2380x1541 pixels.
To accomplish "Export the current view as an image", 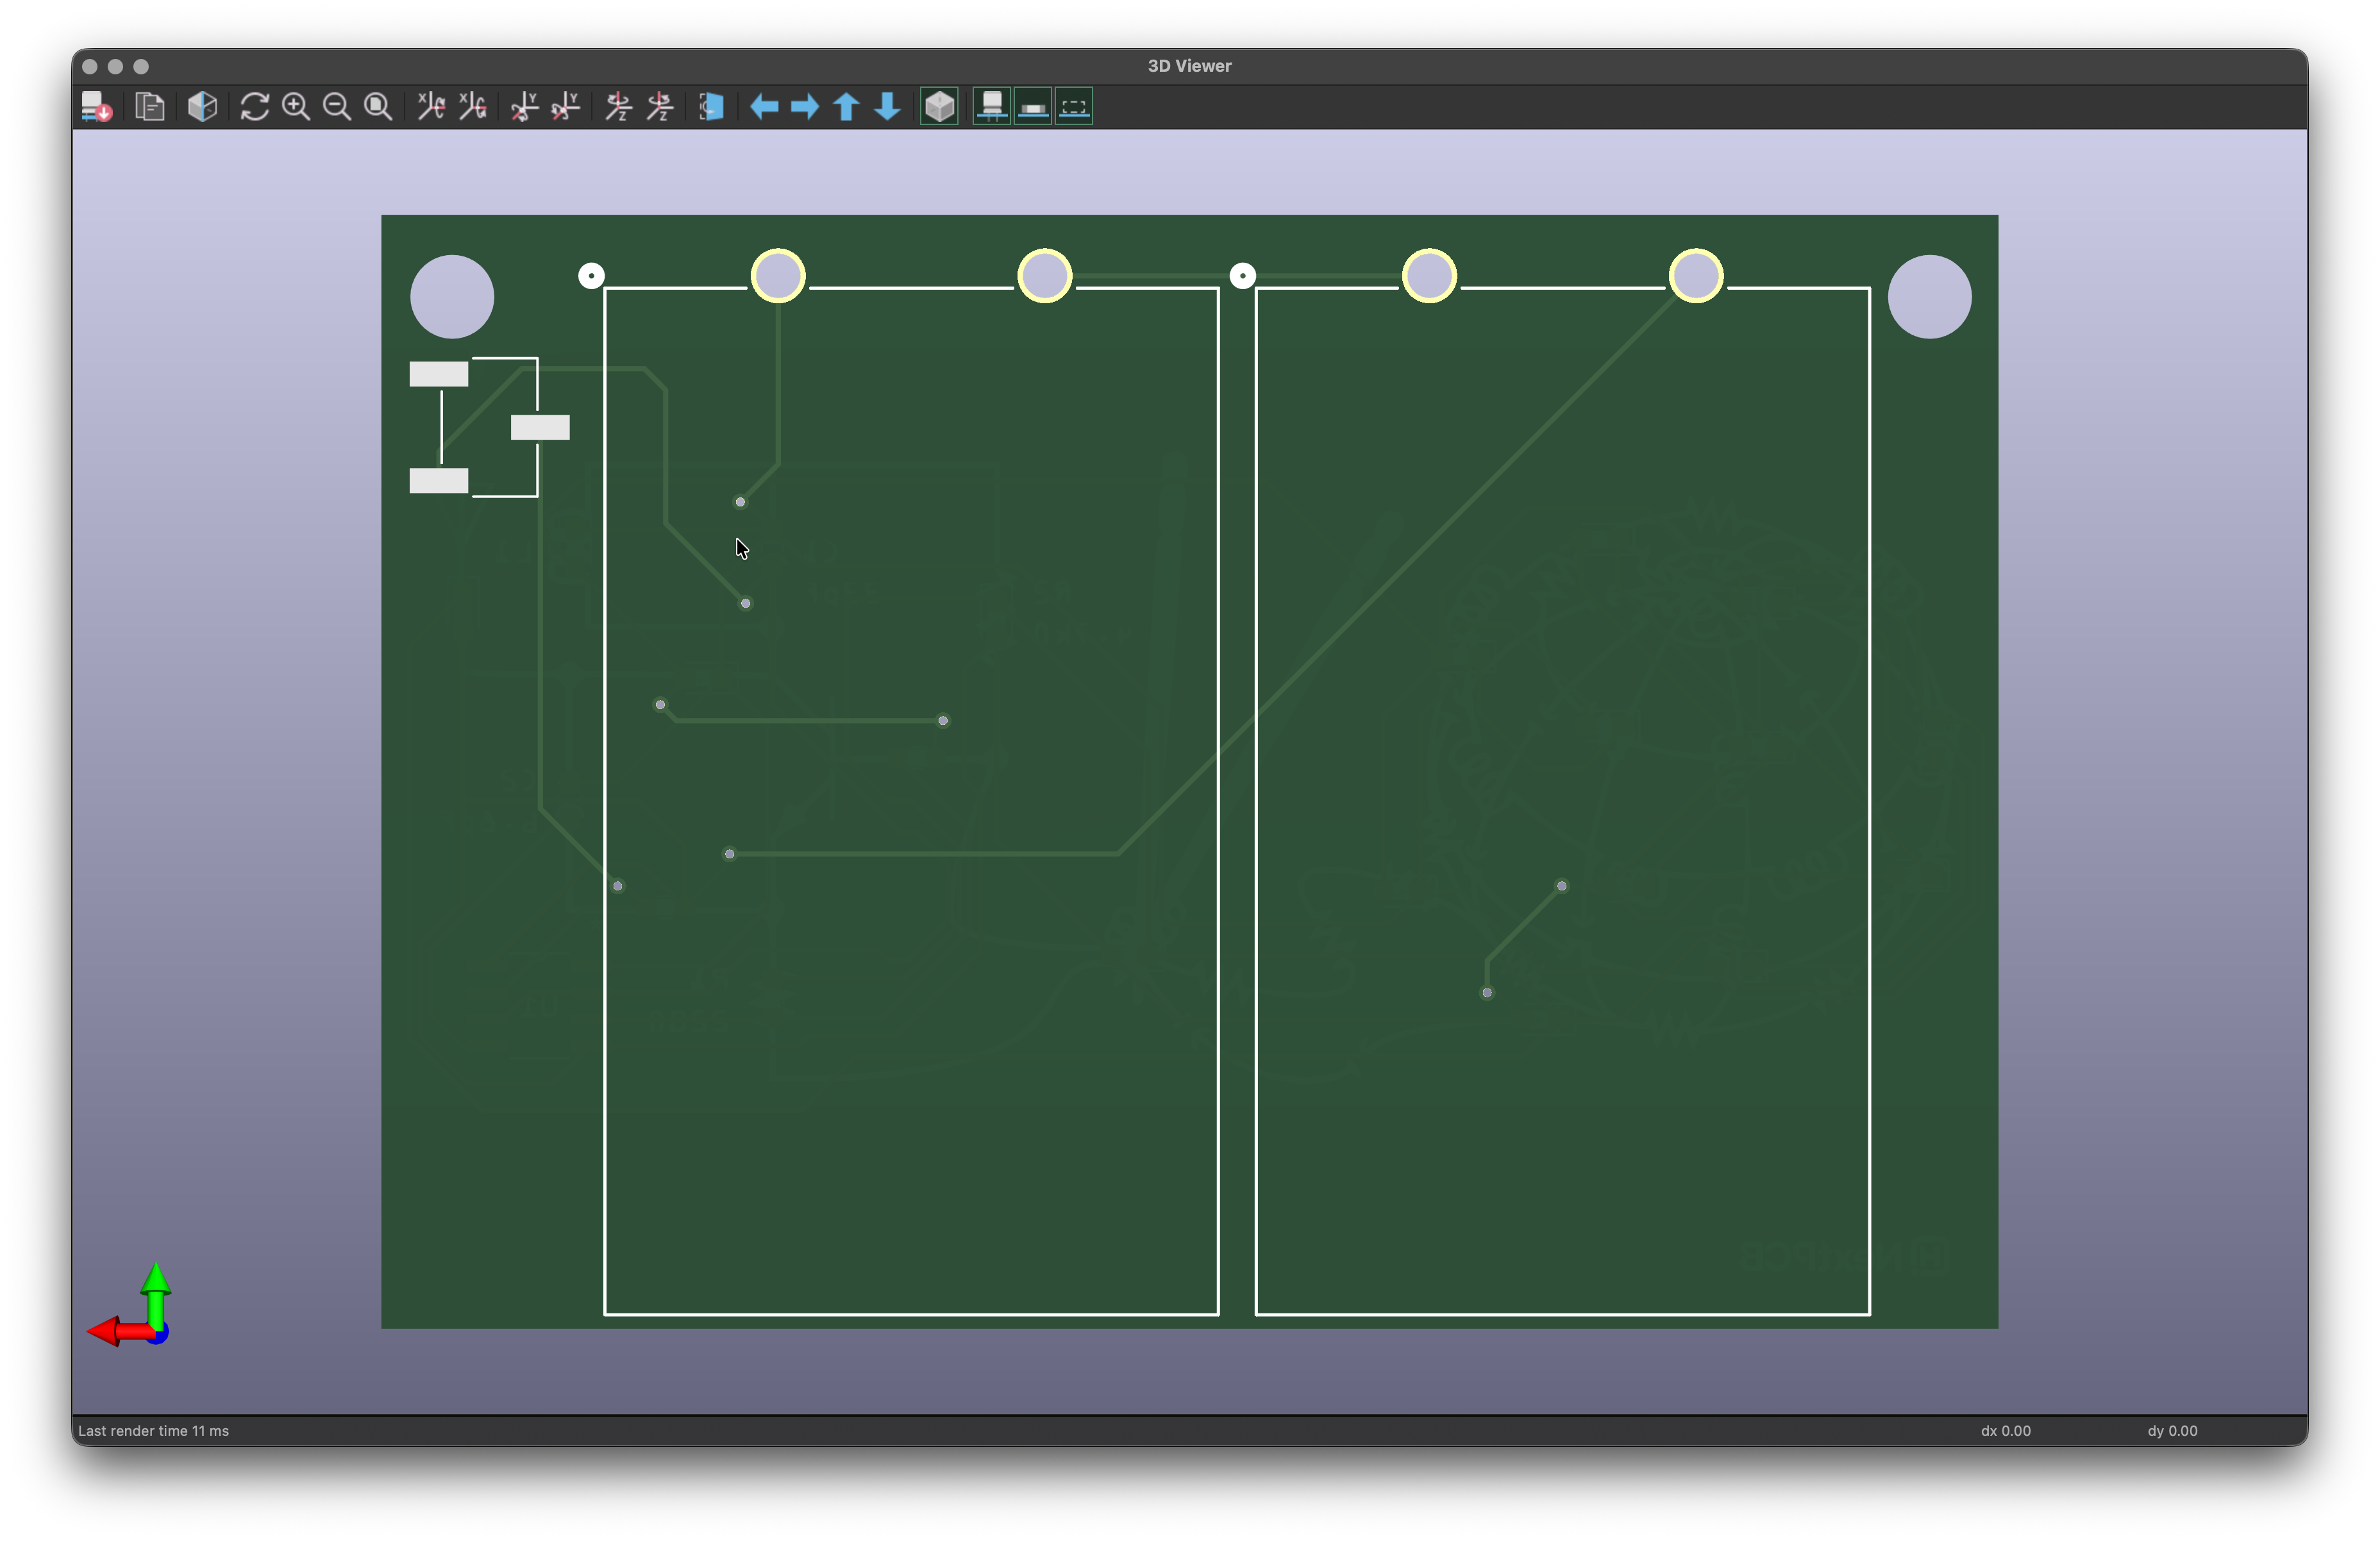I will pyautogui.click(x=97, y=107).
